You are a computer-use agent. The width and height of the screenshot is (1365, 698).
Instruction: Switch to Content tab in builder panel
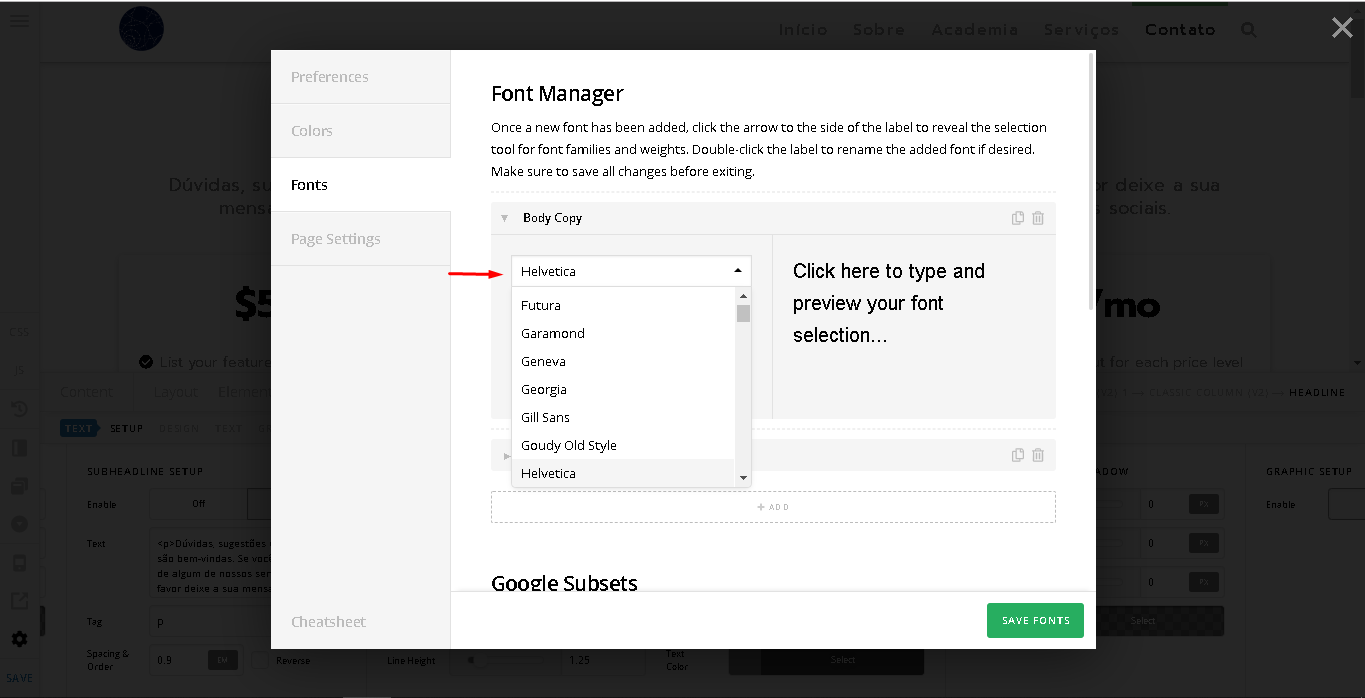click(x=86, y=392)
